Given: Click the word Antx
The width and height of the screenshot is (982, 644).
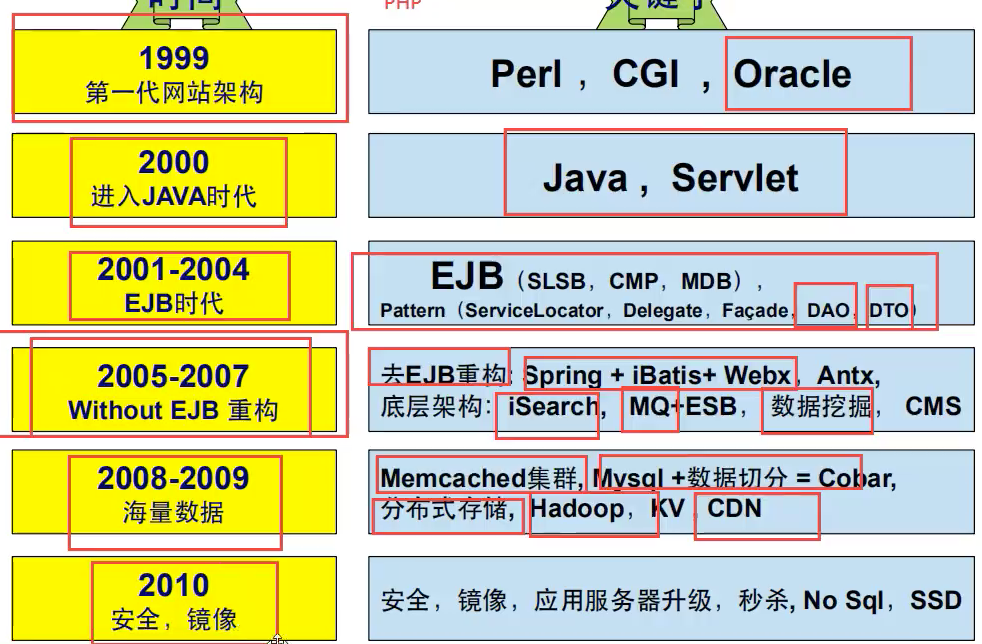Looking at the screenshot, I should click(x=845, y=375).
